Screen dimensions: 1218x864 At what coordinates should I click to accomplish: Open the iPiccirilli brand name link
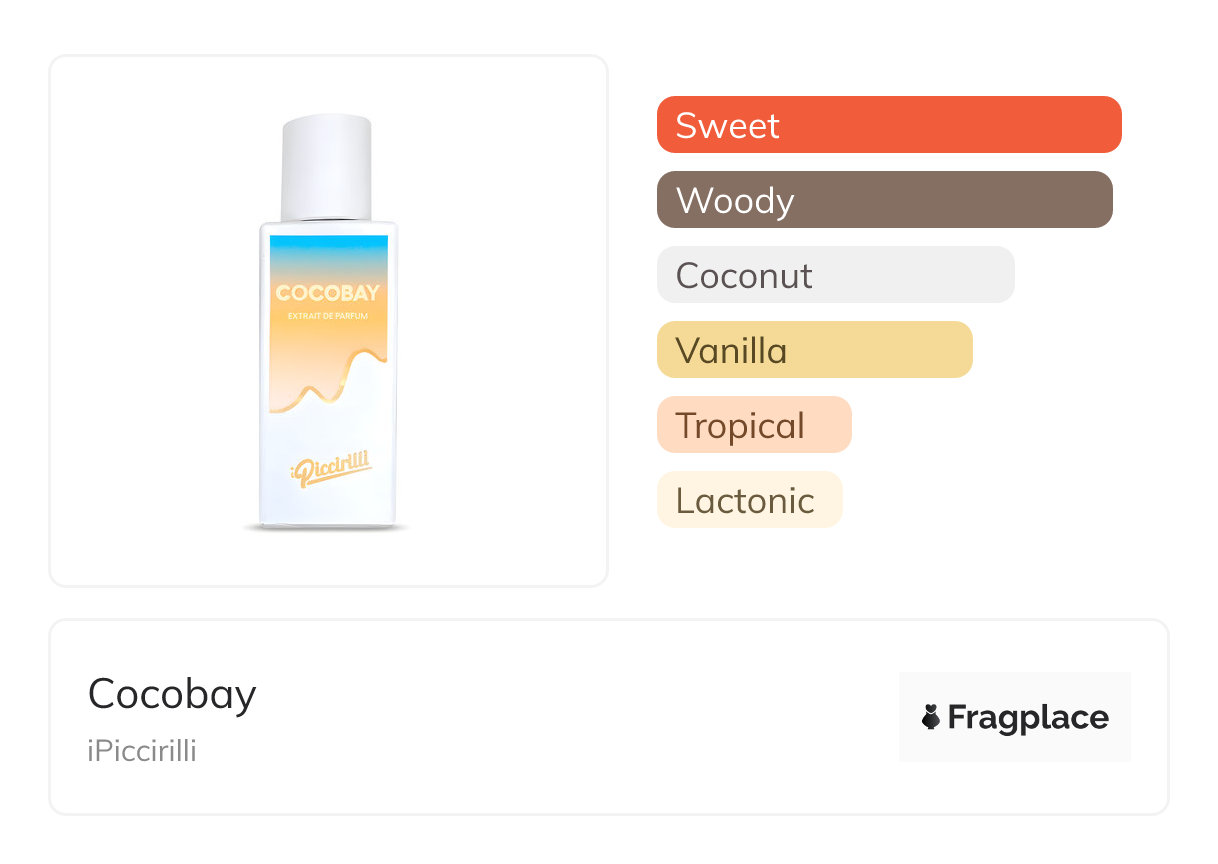[x=142, y=751]
